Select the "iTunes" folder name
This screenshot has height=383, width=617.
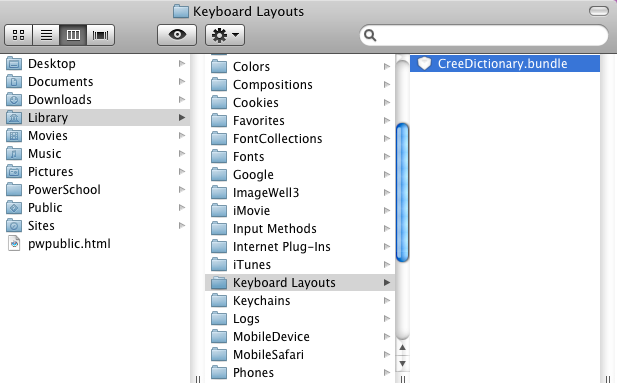(252, 265)
